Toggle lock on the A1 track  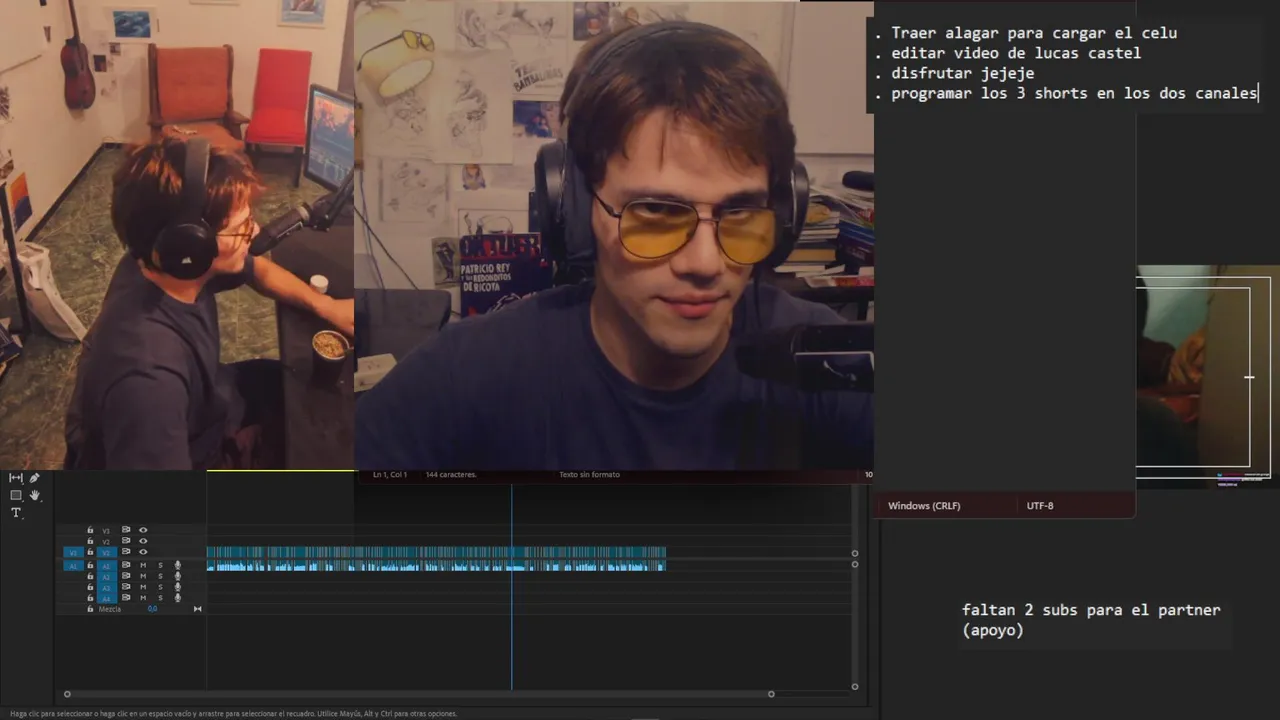tap(90, 565)
